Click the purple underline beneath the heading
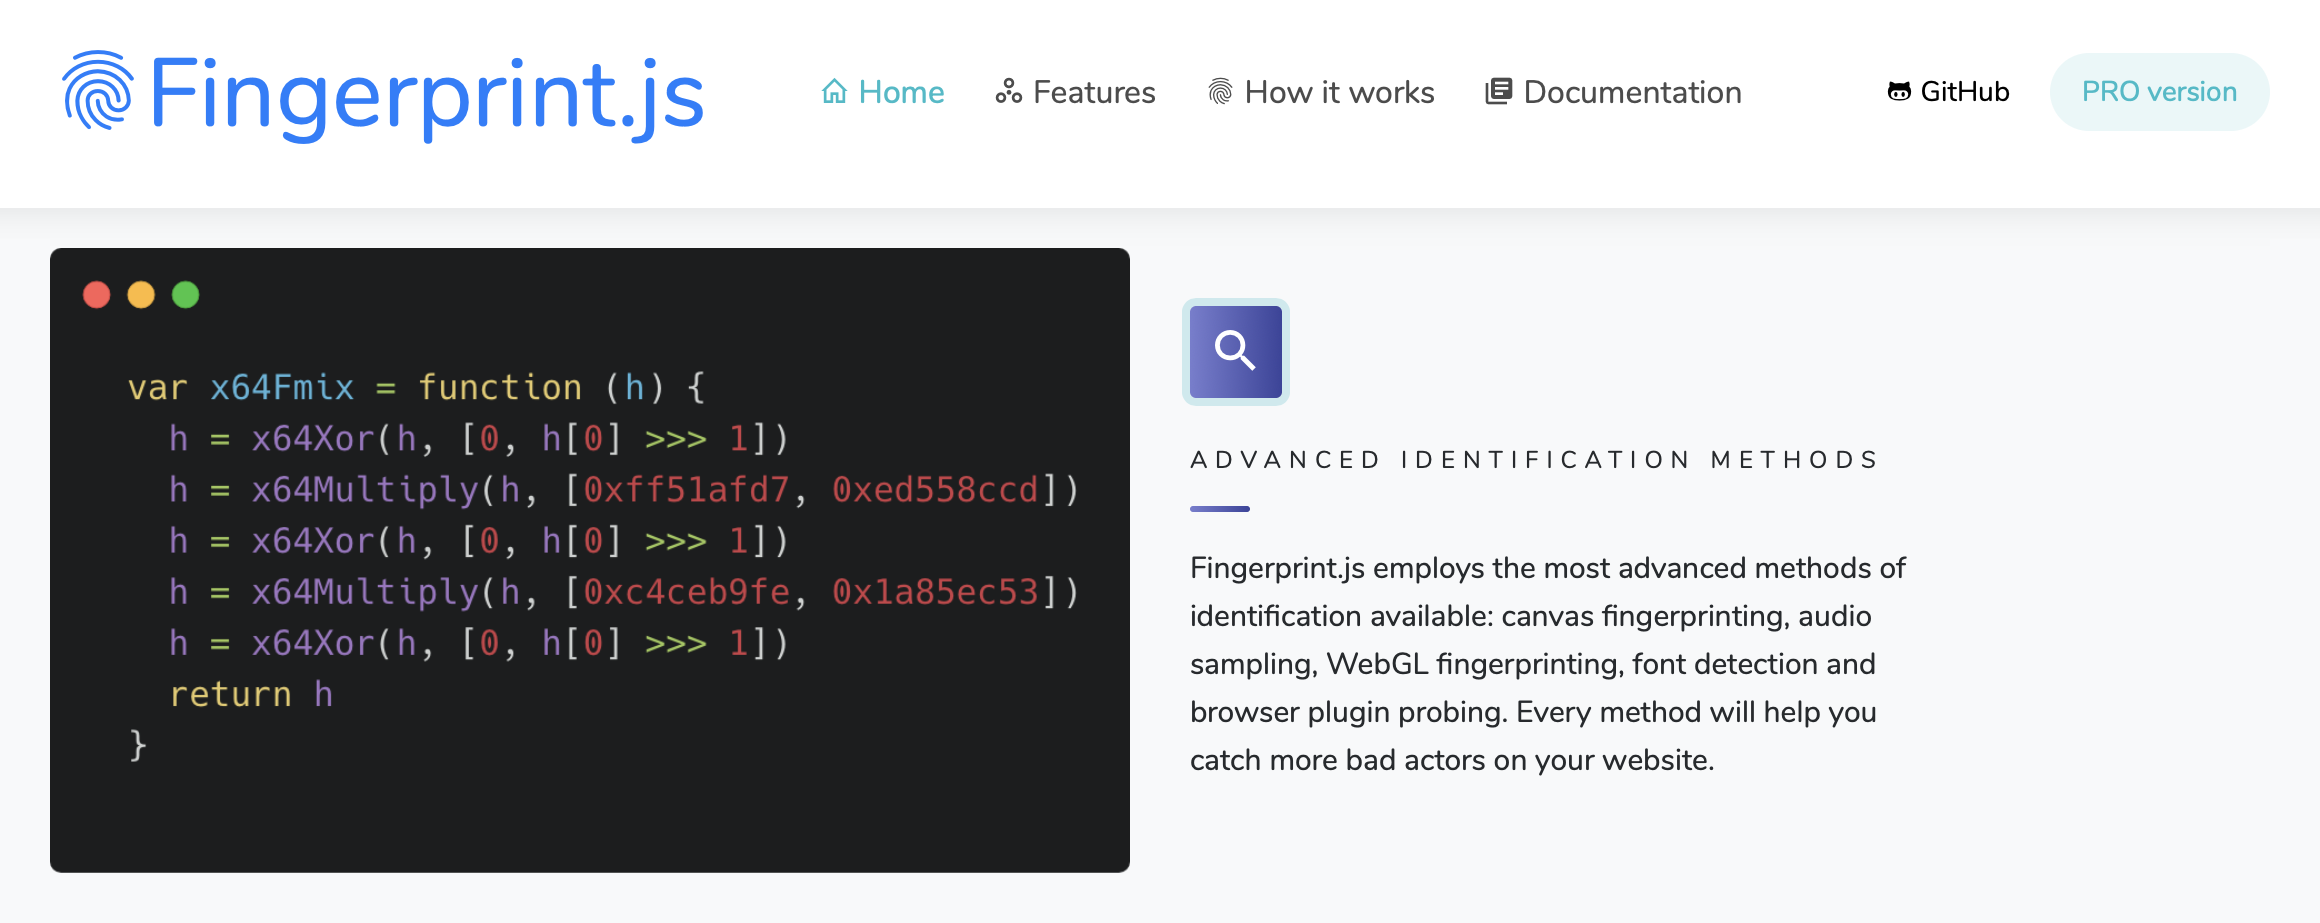This screenshot has width=2320, height=923. (x=1218, y=508)
